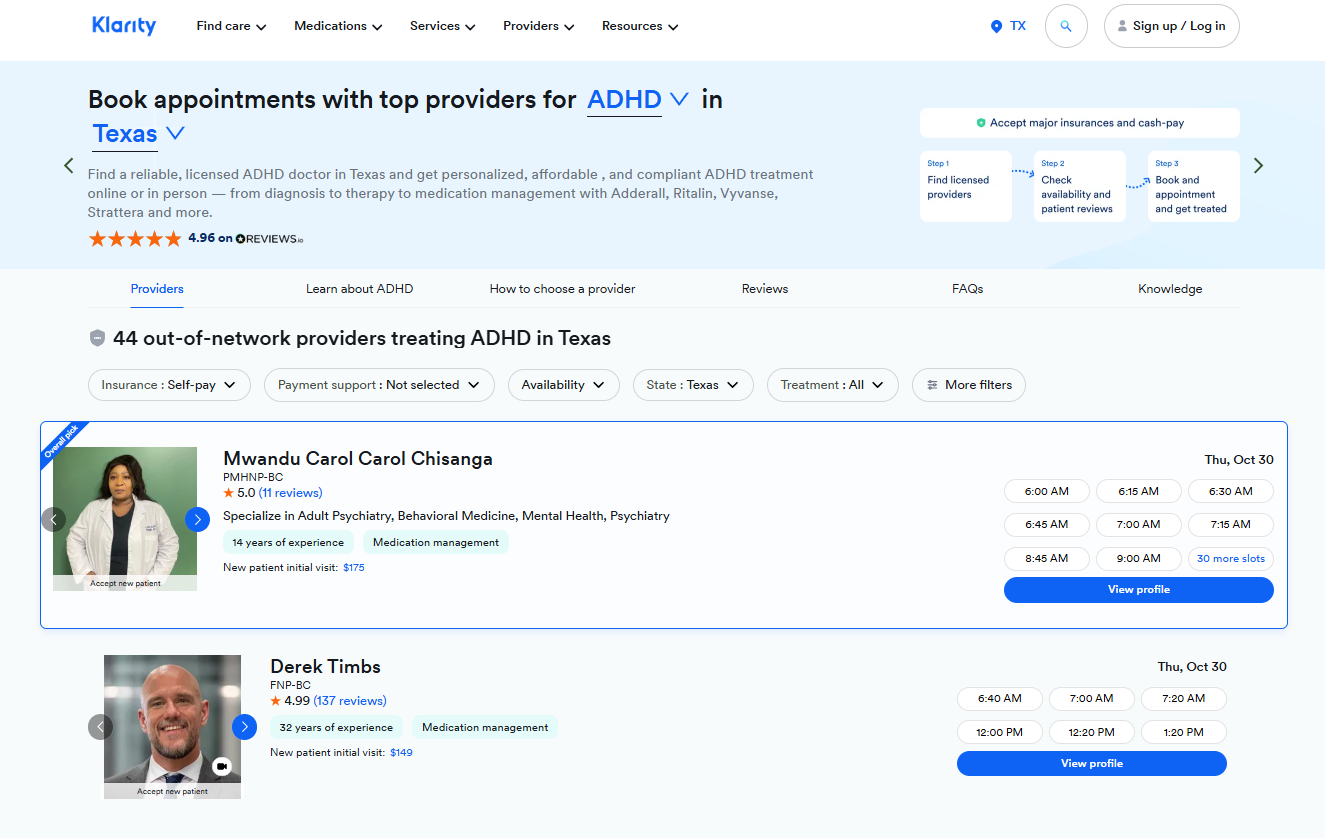
Task: Open Availability filter
Action: [x=563, y=385]
